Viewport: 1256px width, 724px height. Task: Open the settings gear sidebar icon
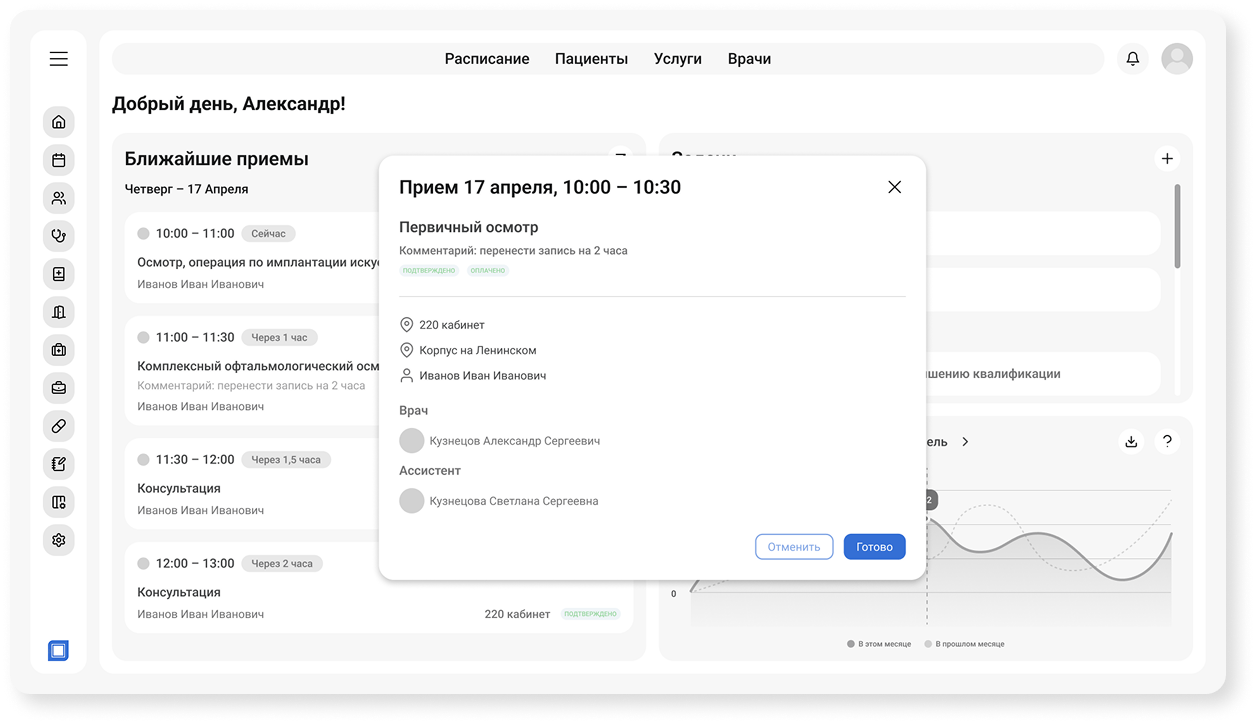tap(59, 540)
